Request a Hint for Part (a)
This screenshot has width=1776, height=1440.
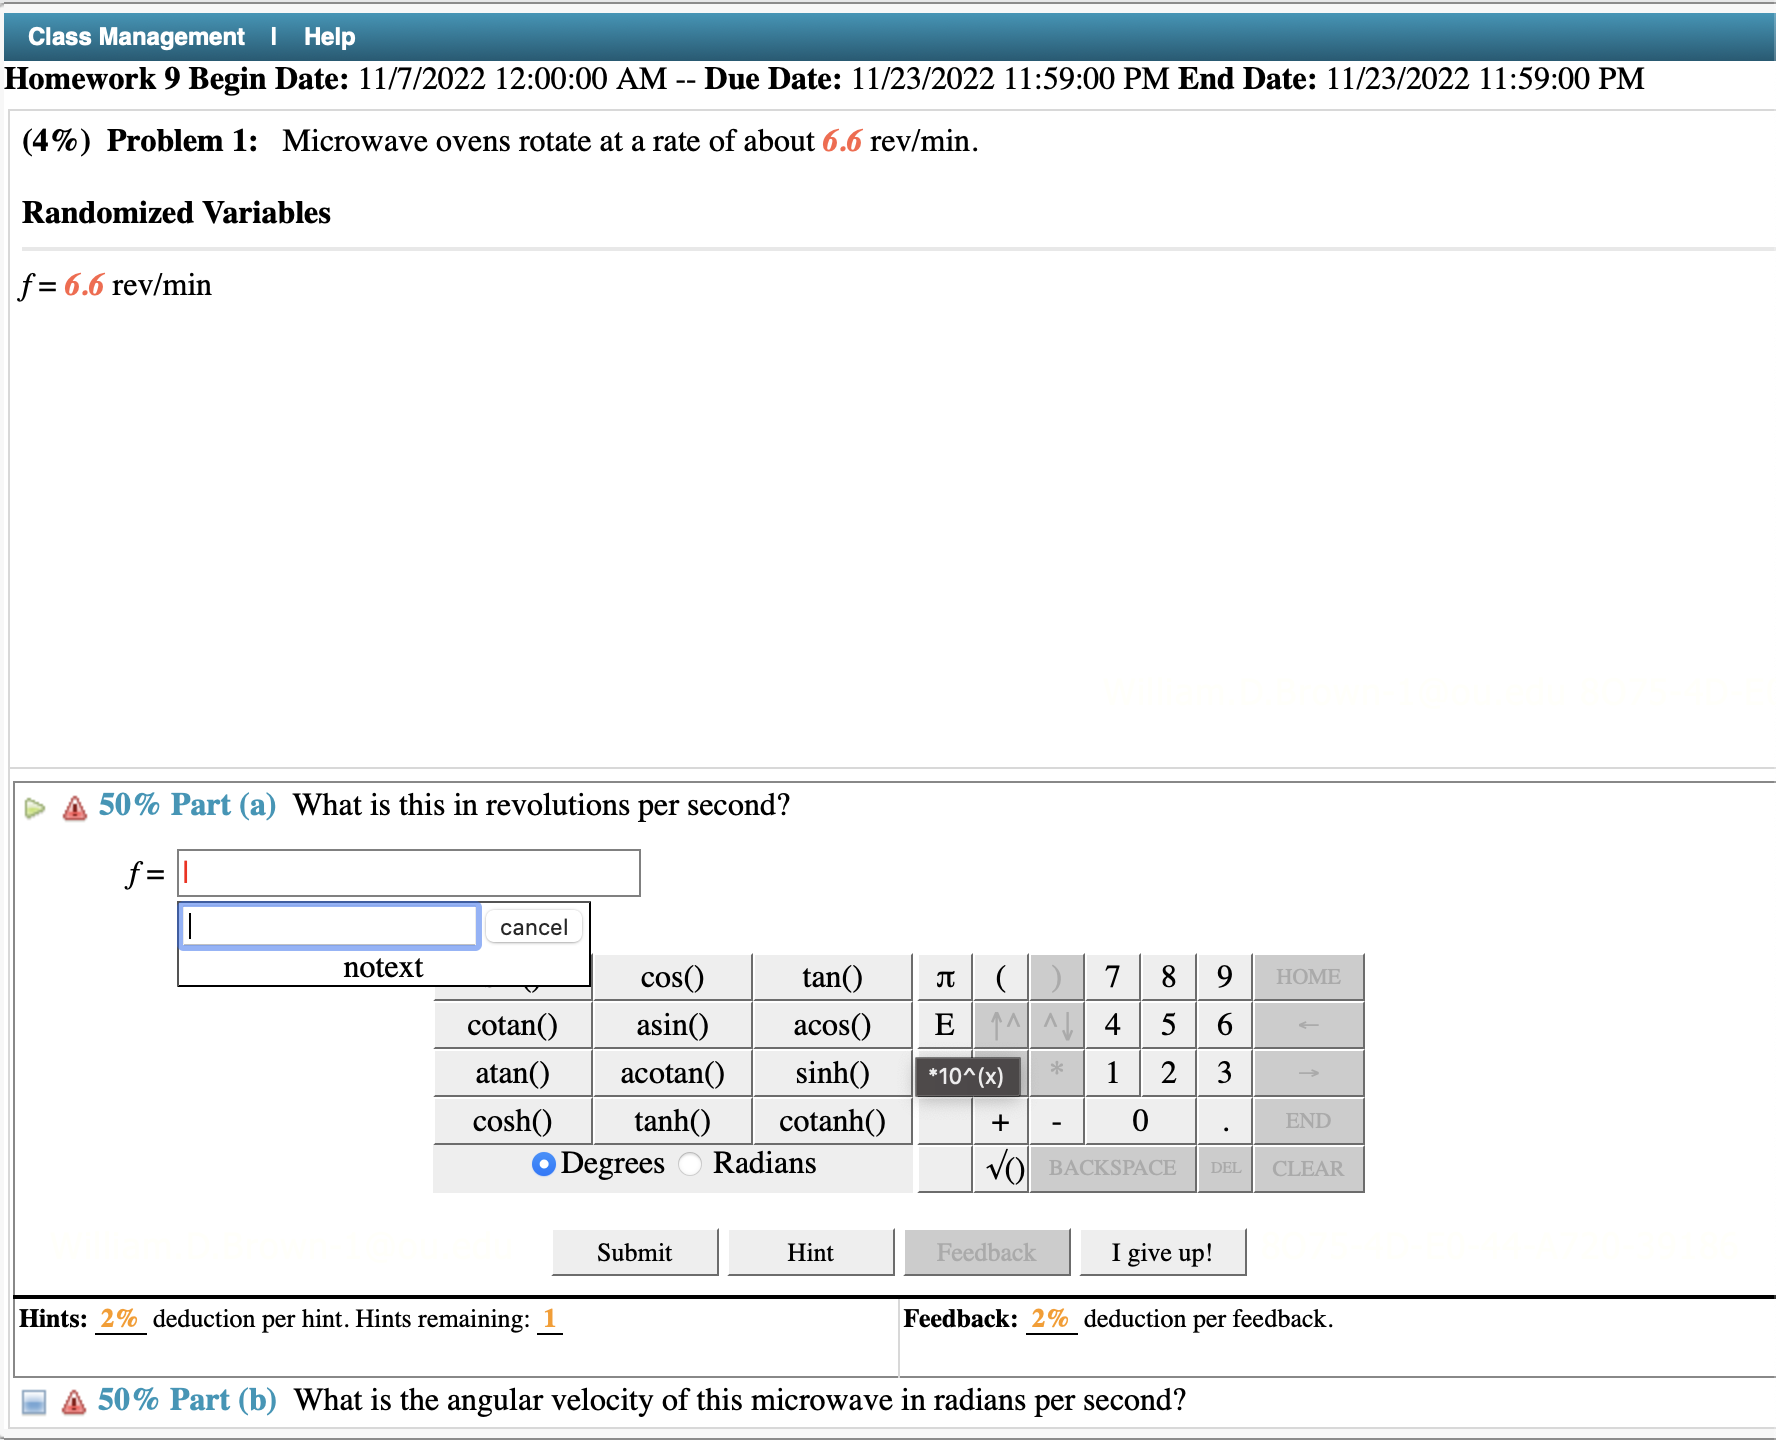pyautogui.click(x=810, y=1252)
